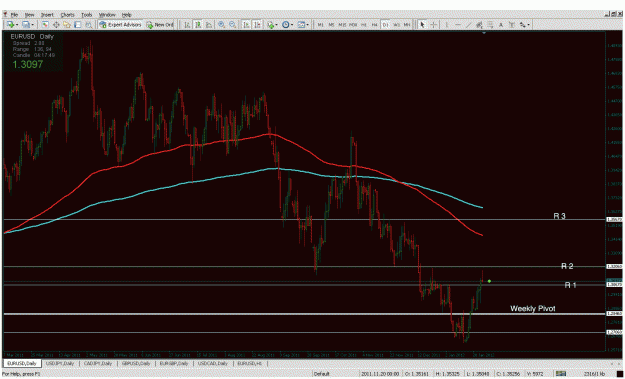Select the H1 timeframe
The image size is (625, 379).
point(364,25)
